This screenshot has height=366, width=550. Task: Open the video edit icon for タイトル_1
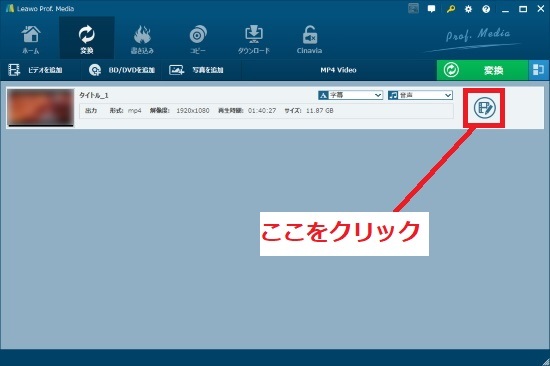click(x=484, y=108)
